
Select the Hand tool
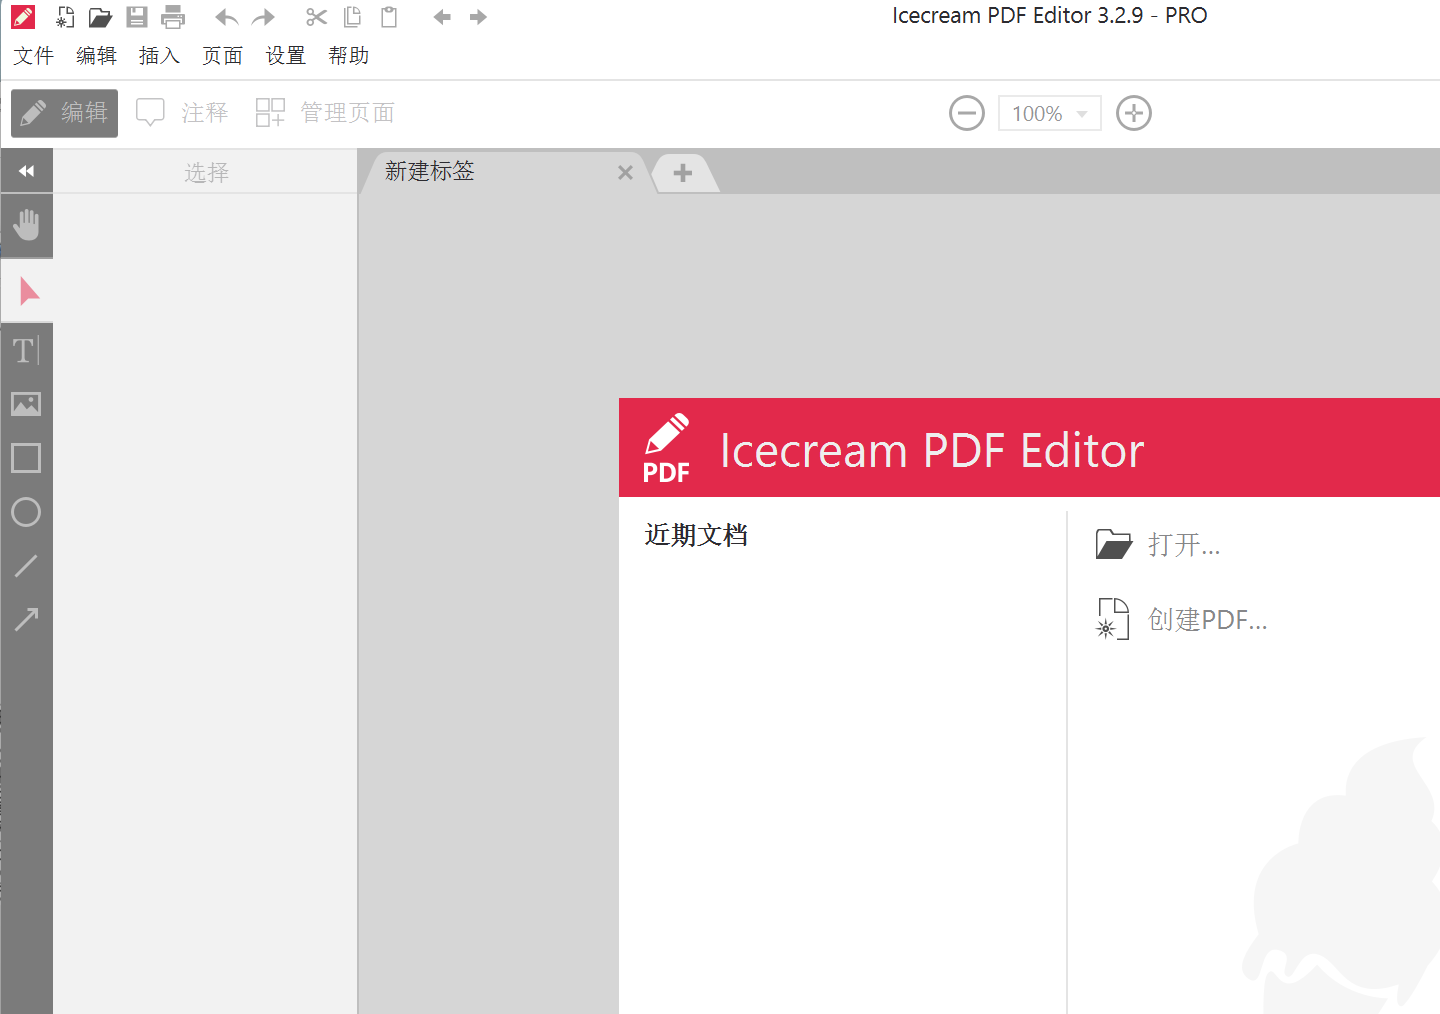(x=27, y=226)
